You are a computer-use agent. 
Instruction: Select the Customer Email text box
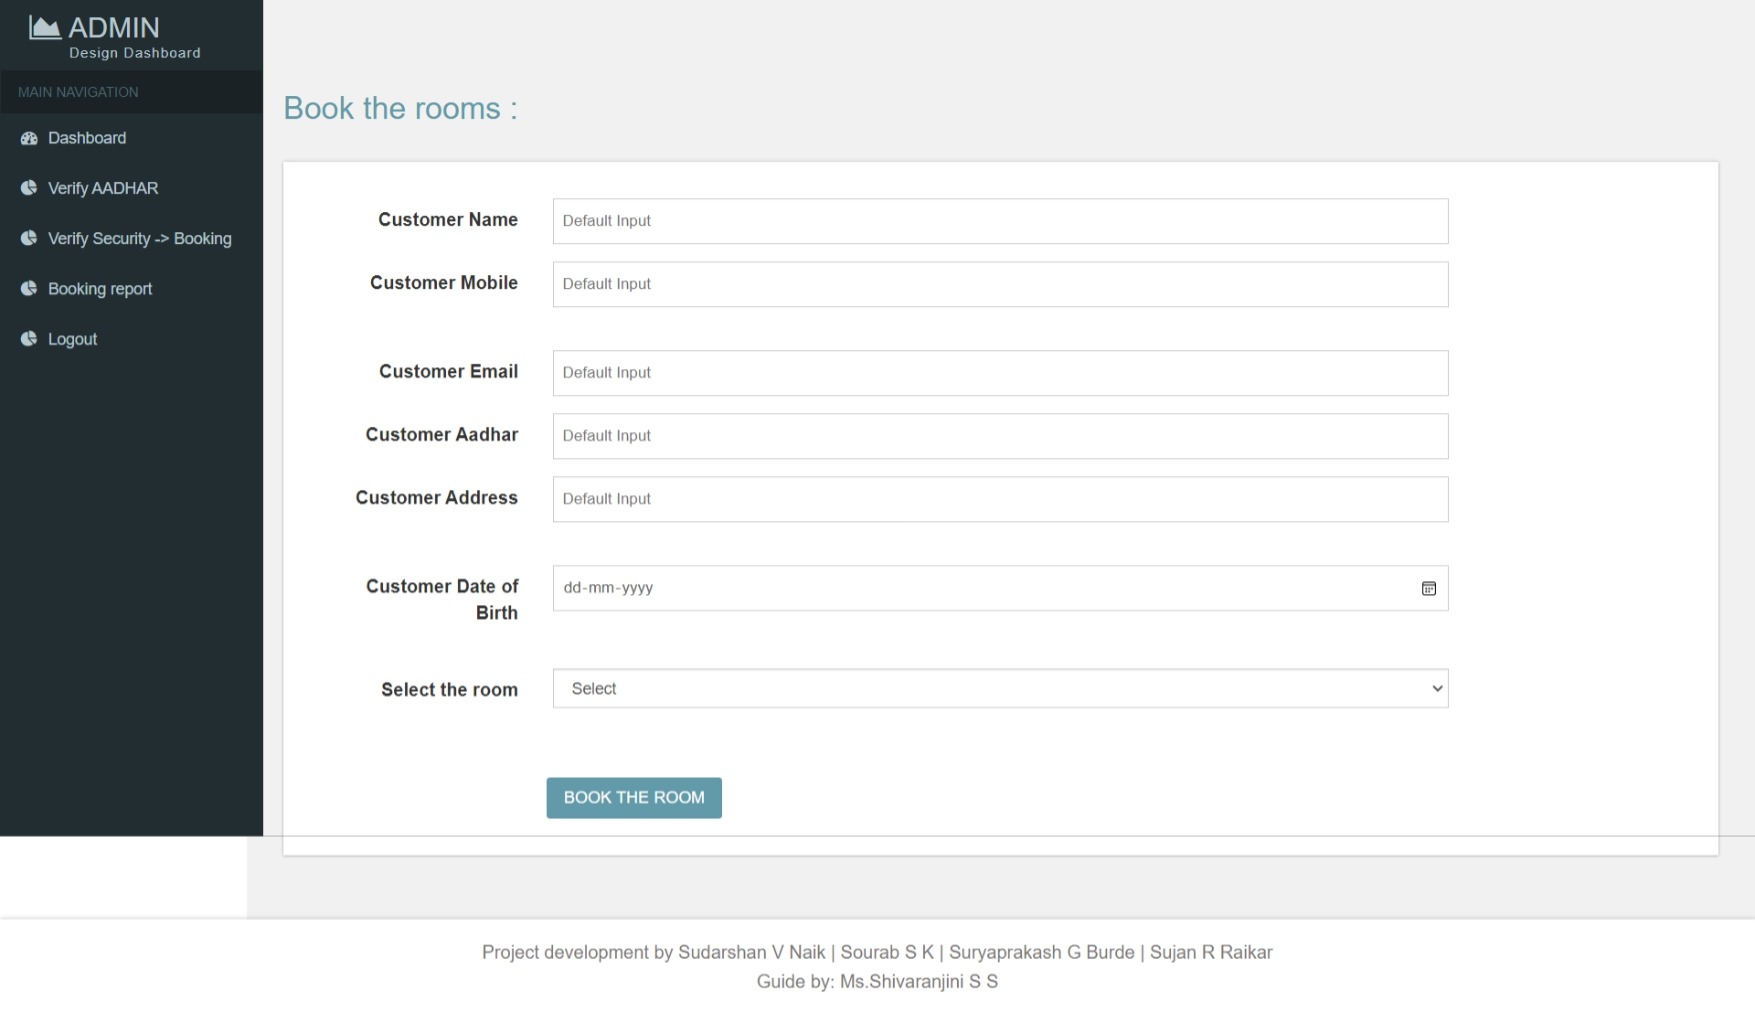[x=1000, y=373]
